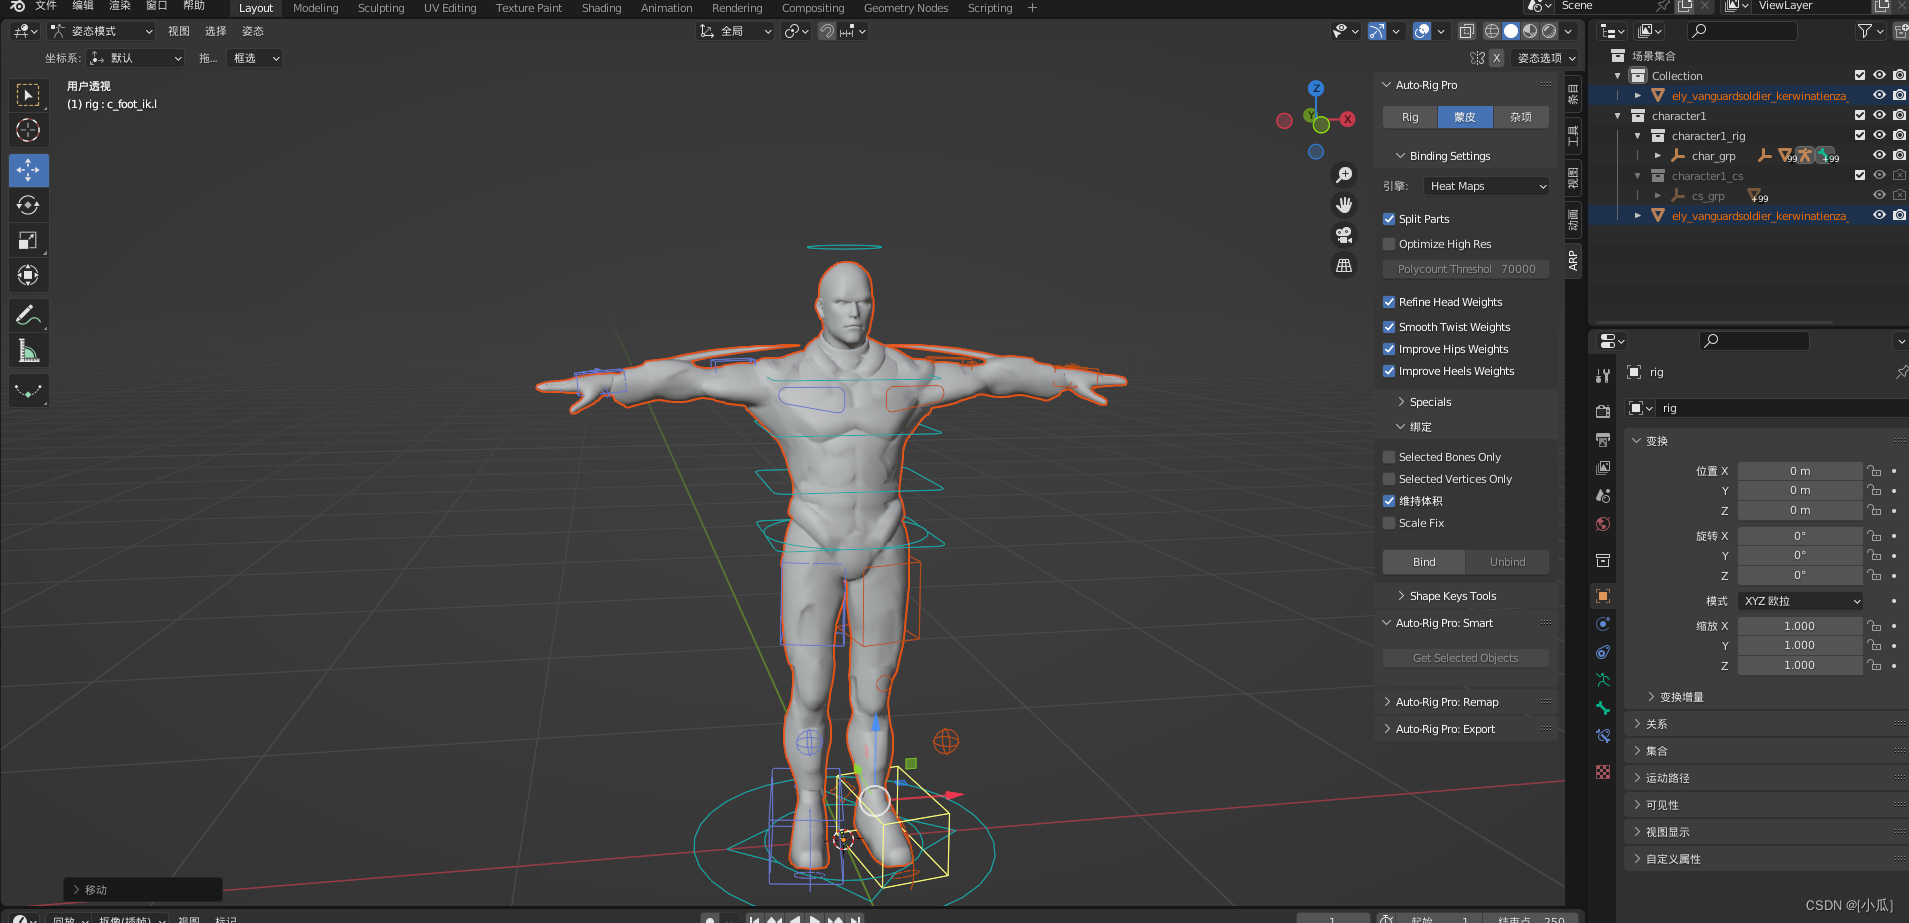This screenshot has height=923, width=1909.
Task: Expand char_grp in the outliner
Action: point(1658,156)
